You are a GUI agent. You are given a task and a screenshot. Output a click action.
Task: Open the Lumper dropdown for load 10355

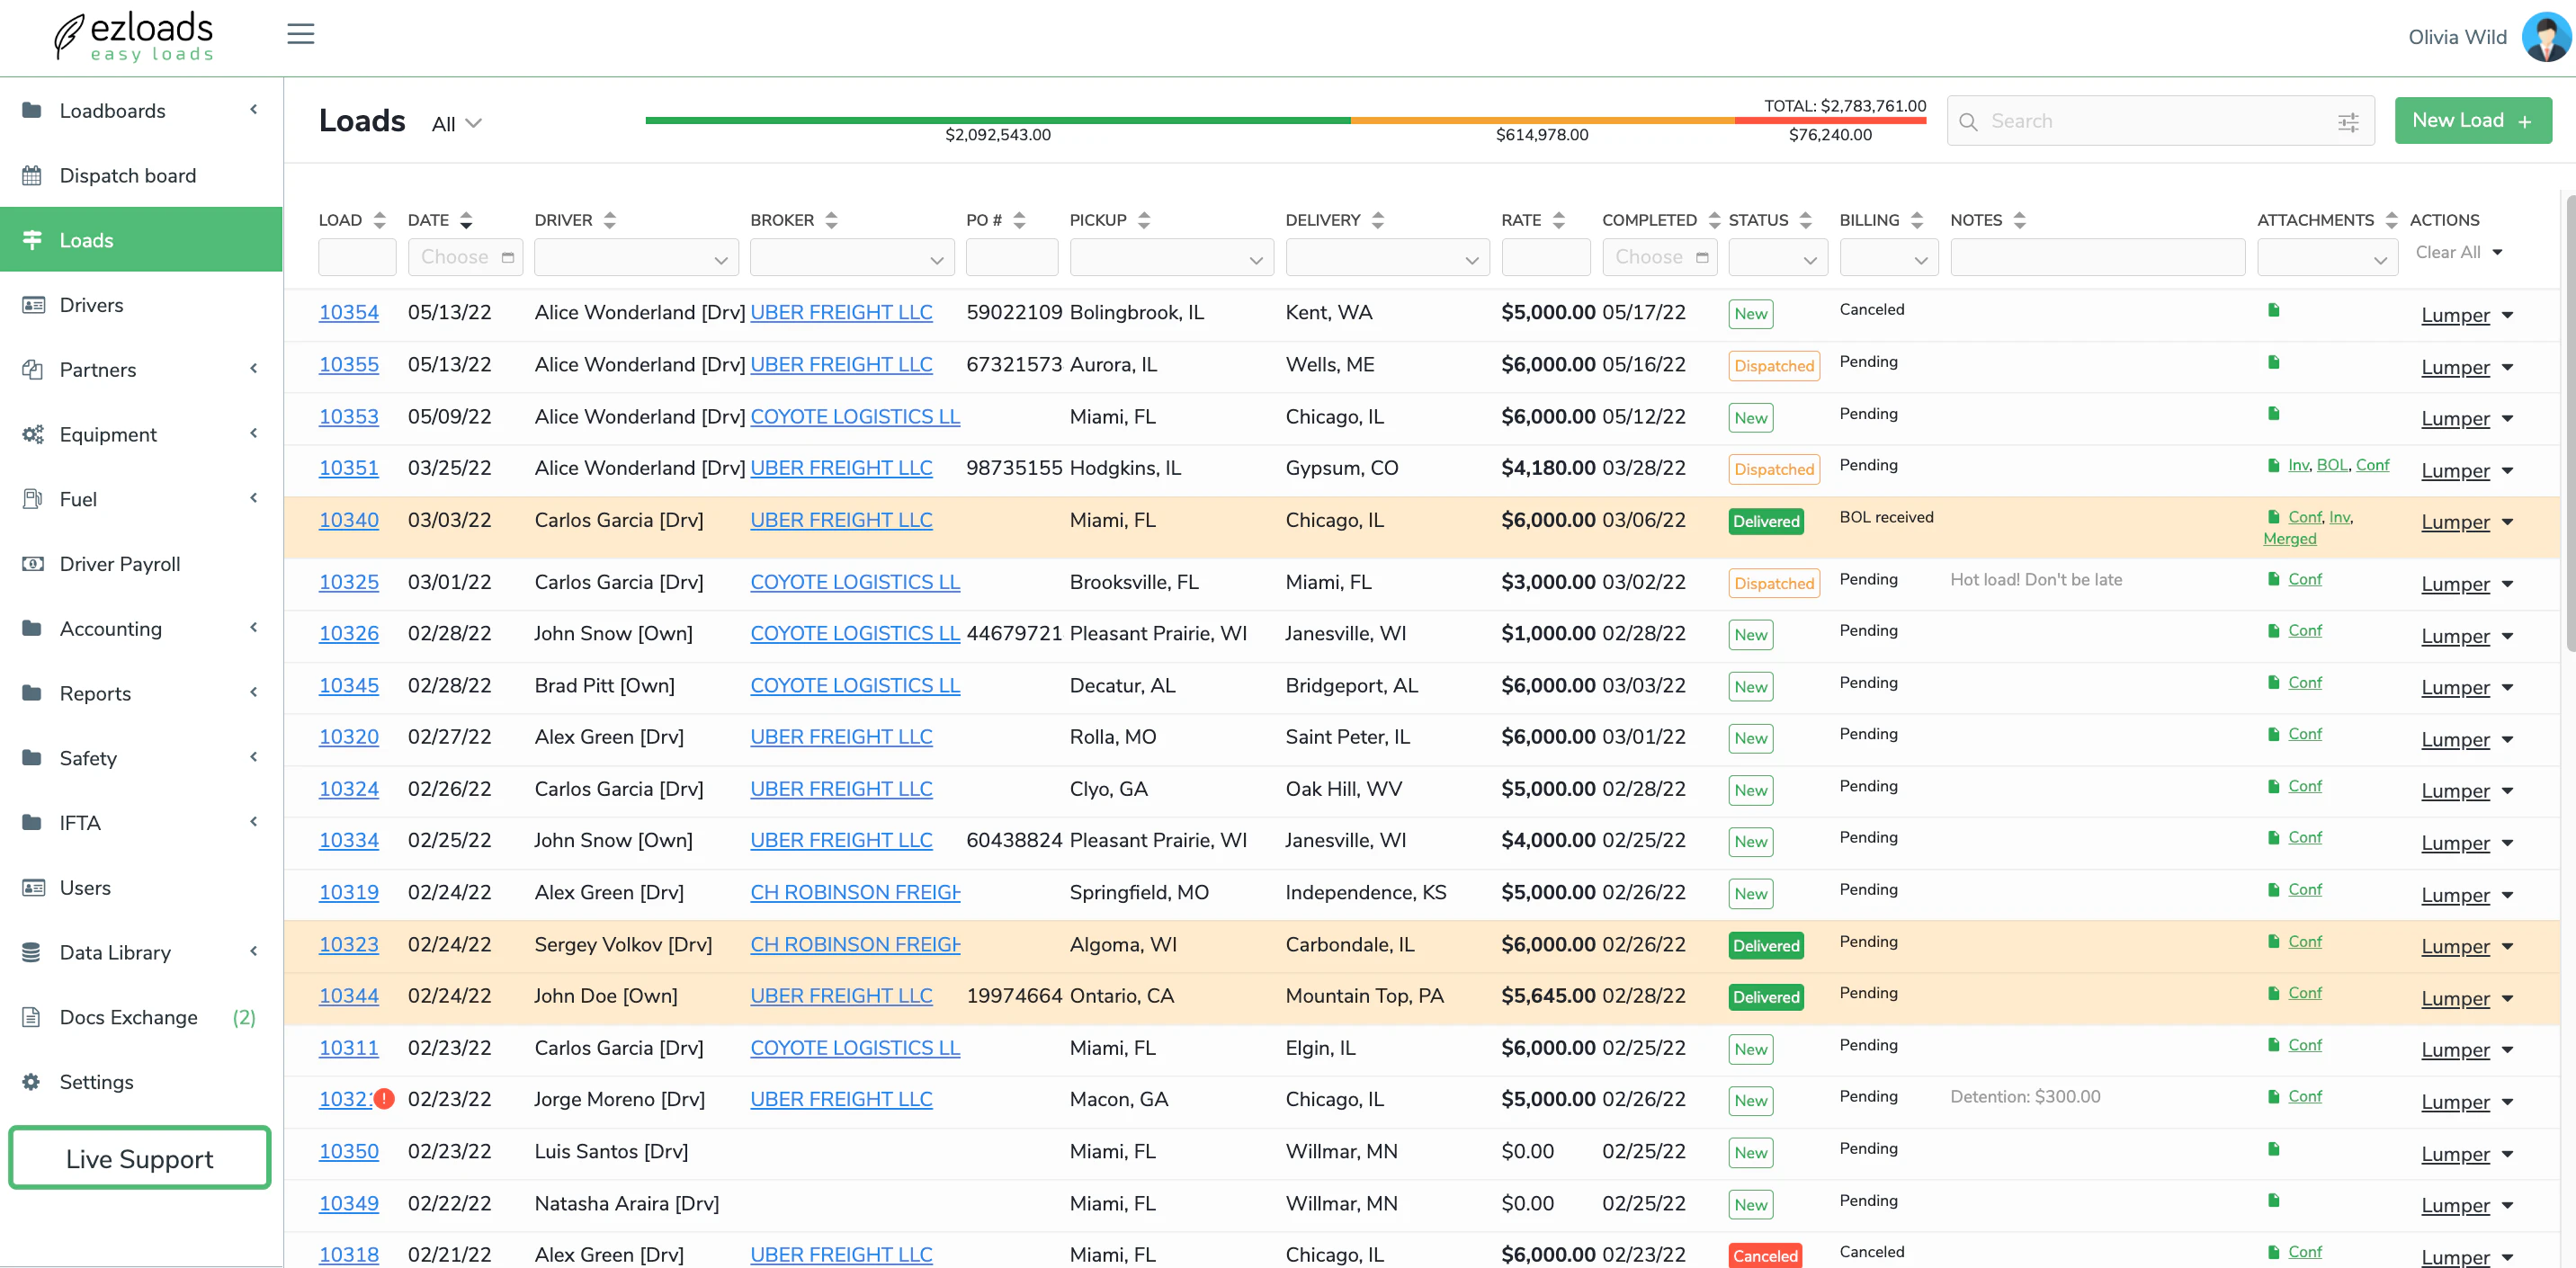[x=2465, y=367]
